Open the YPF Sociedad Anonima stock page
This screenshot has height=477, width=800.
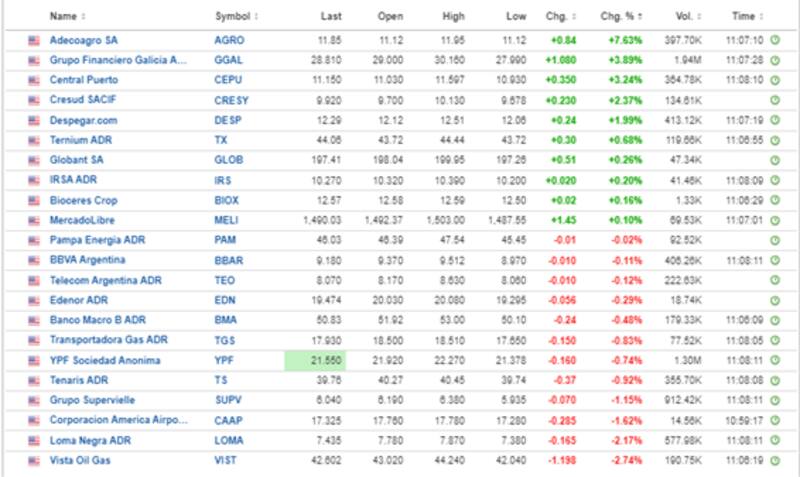point(104,360)
